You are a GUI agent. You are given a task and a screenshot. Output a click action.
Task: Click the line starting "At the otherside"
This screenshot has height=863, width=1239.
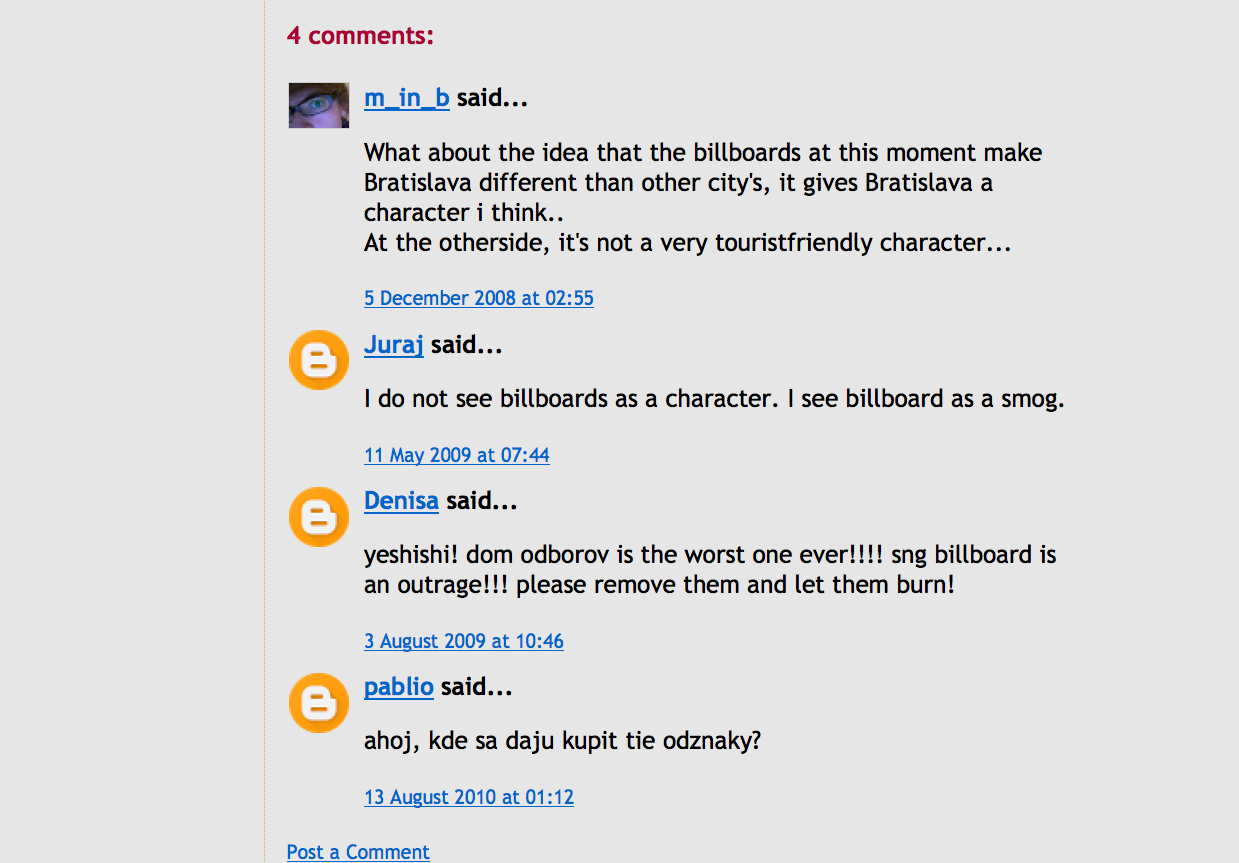coord(687,243)
